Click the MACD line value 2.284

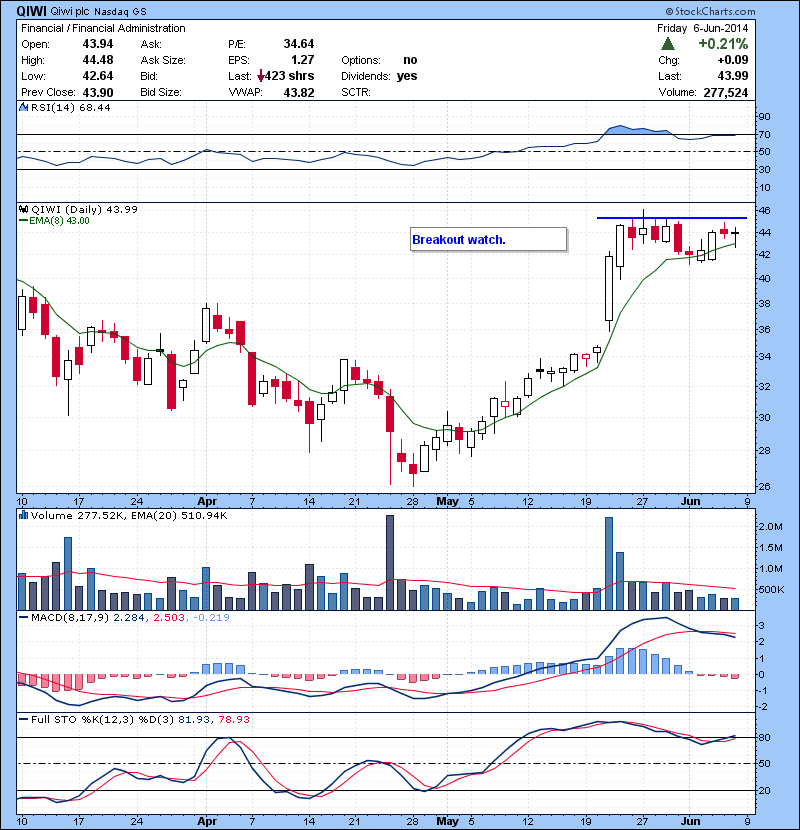tap(129, 617)
